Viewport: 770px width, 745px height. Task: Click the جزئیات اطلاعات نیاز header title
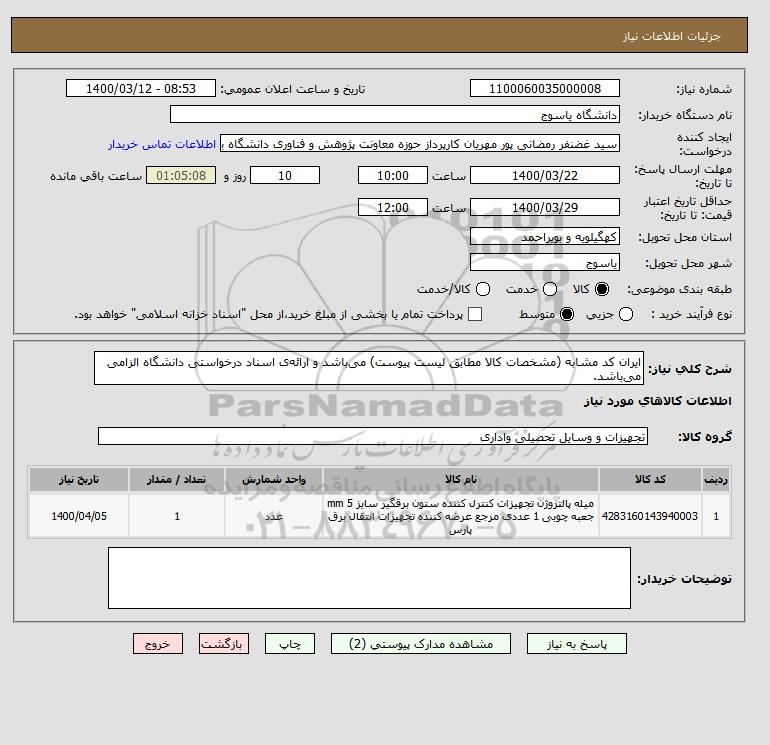(671, 36)
